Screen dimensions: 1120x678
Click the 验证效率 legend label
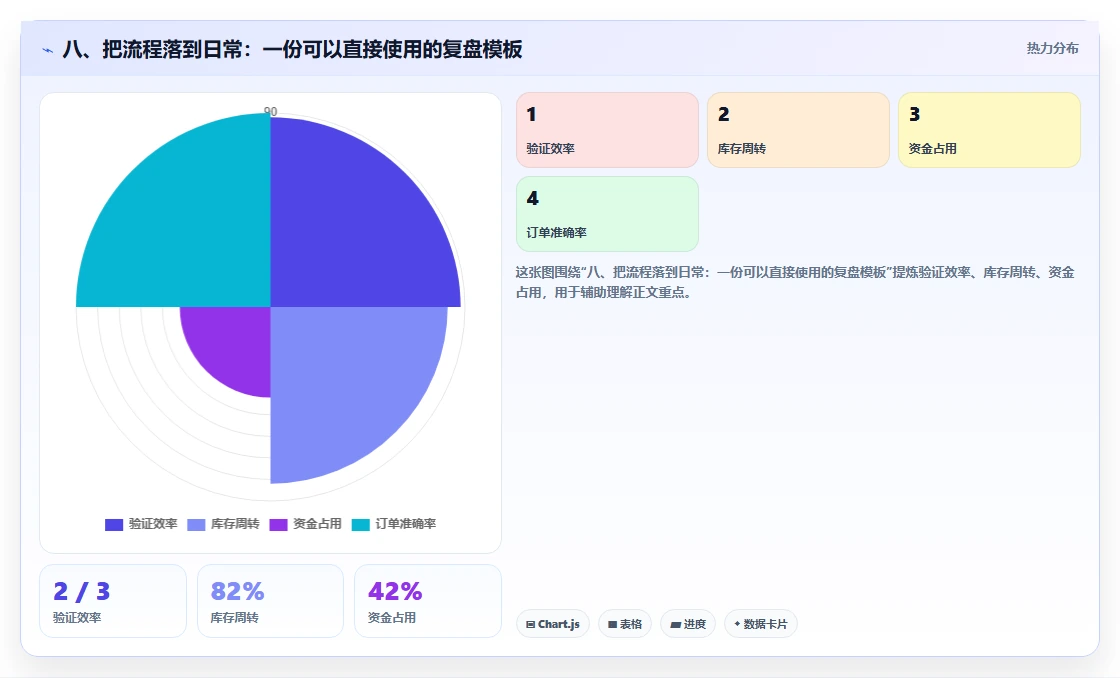[x=153, y=524]
